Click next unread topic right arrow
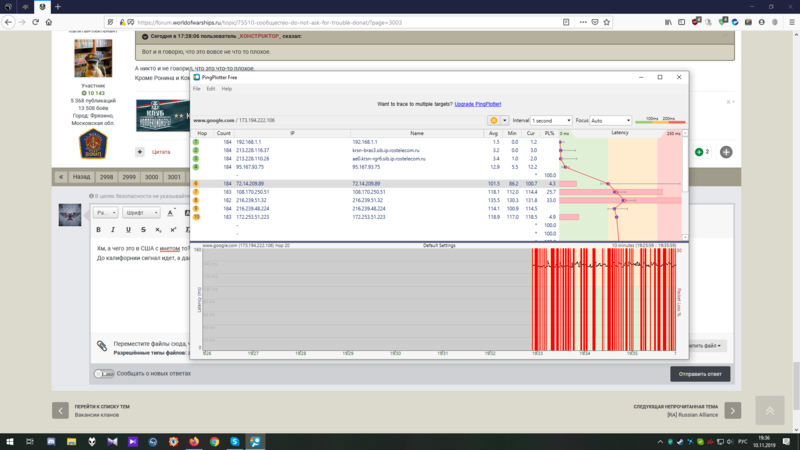800x450 pixels. (733, 410)
